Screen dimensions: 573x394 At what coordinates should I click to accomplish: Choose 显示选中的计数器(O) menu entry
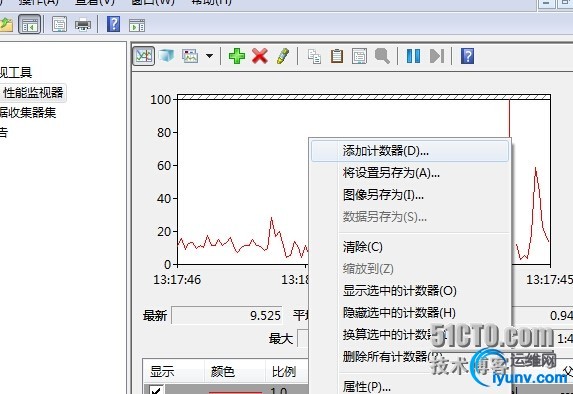(x=410, y=291)
